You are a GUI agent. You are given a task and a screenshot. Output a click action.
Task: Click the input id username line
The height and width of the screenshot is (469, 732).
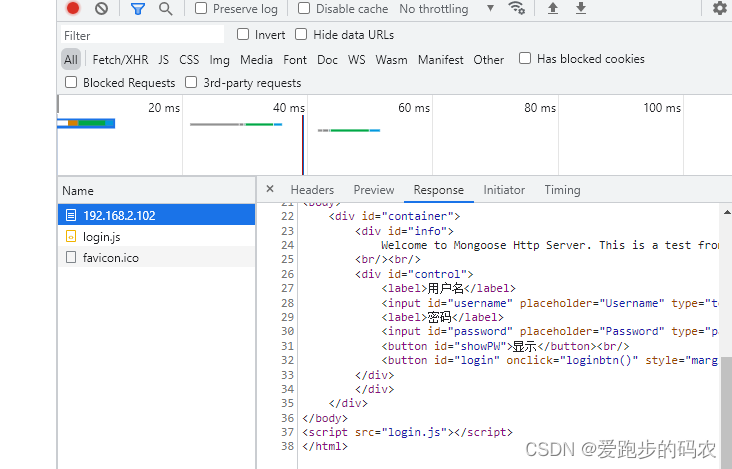549,303
